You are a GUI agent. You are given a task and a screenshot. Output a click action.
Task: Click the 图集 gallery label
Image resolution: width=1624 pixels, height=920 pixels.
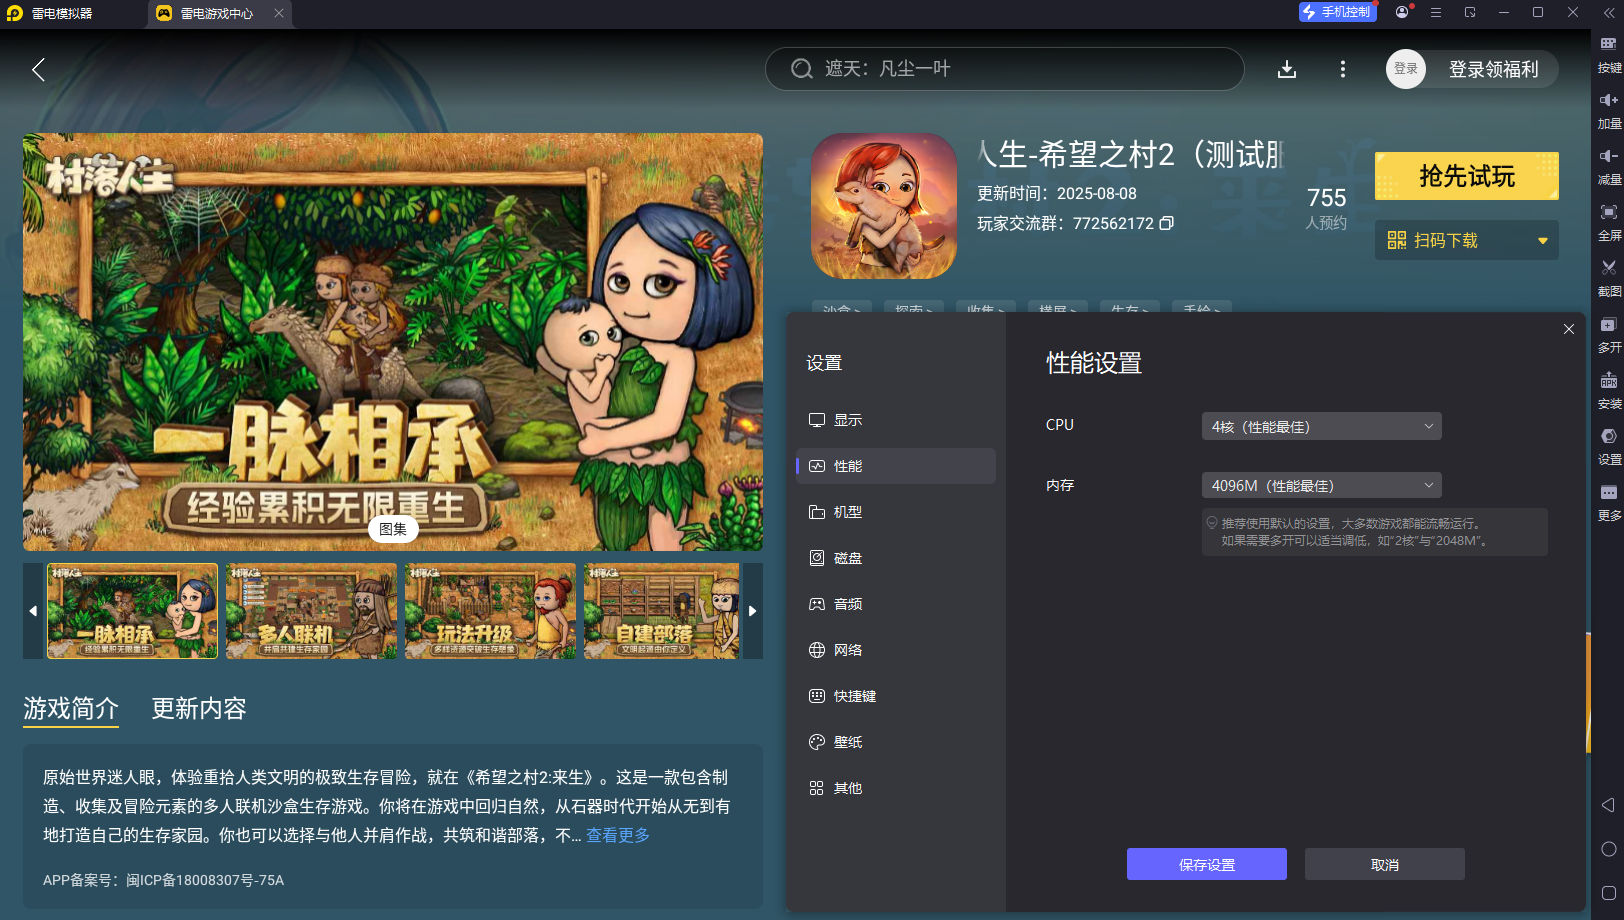click(x=393, y=529)
